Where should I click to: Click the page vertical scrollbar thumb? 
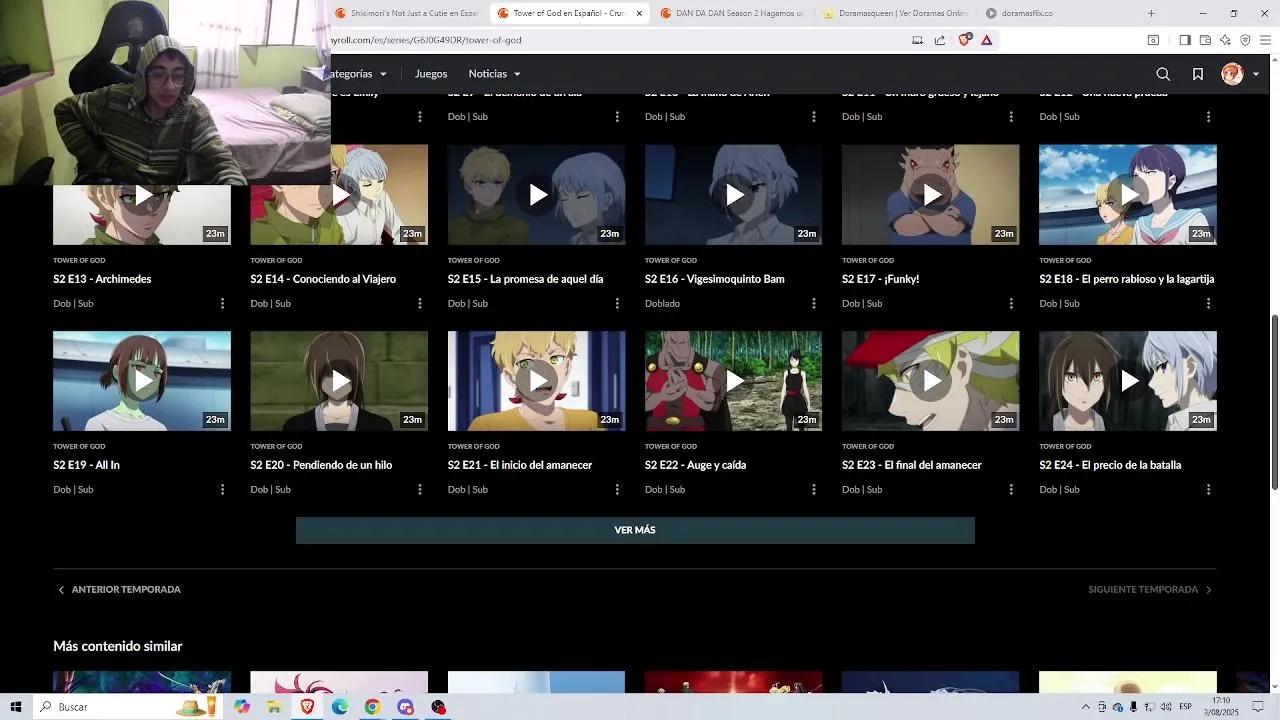pos(1275,403)
